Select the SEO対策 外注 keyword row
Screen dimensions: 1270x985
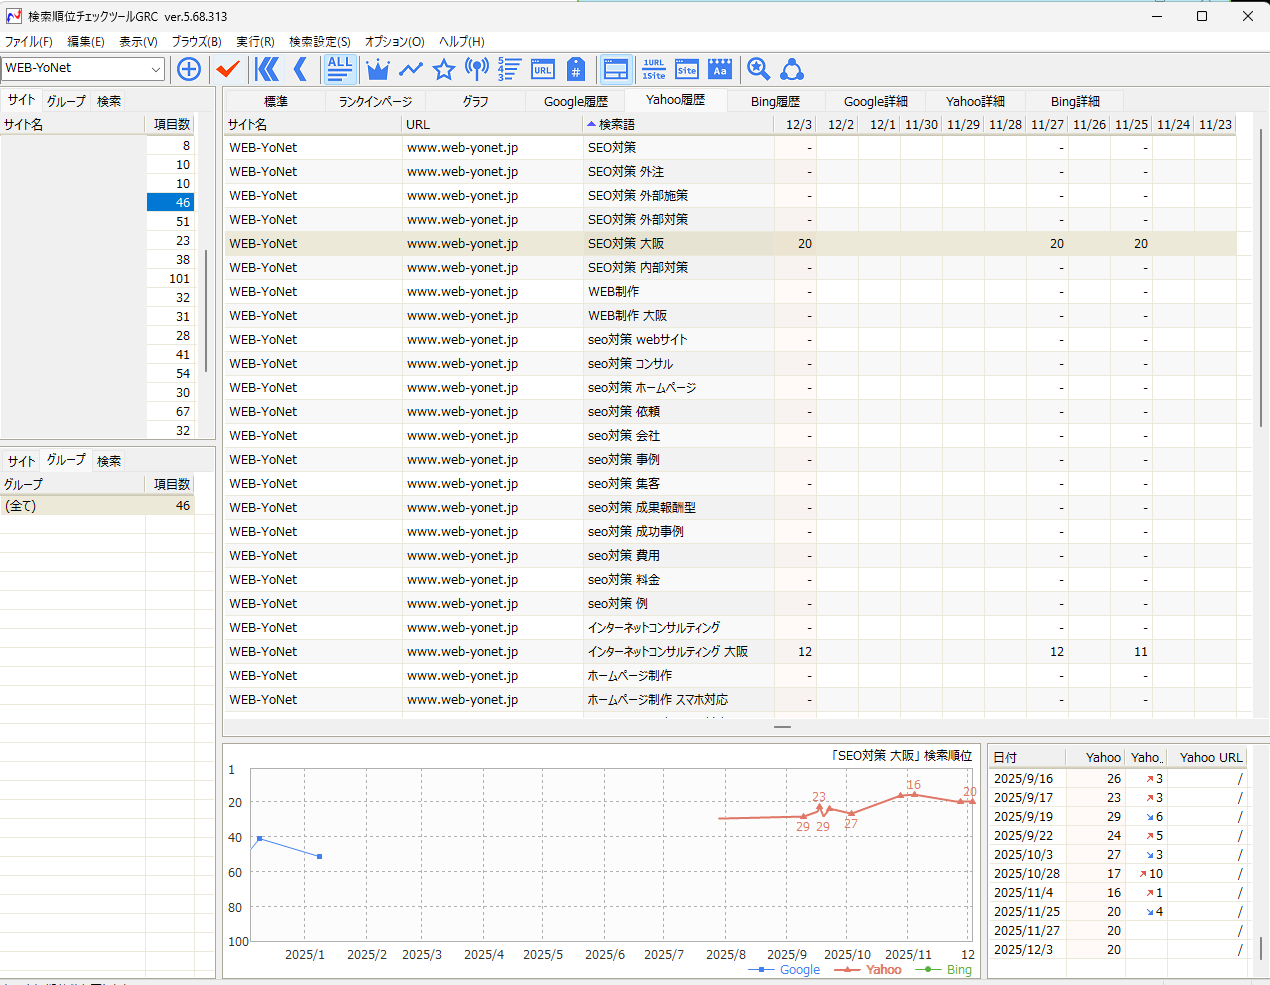point(625,172)
